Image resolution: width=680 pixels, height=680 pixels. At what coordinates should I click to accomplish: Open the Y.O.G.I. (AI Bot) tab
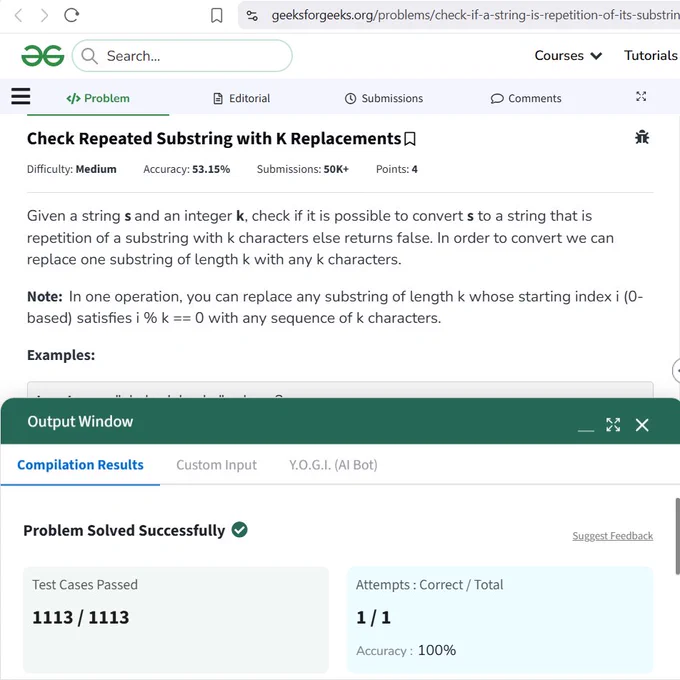point(333,465)
